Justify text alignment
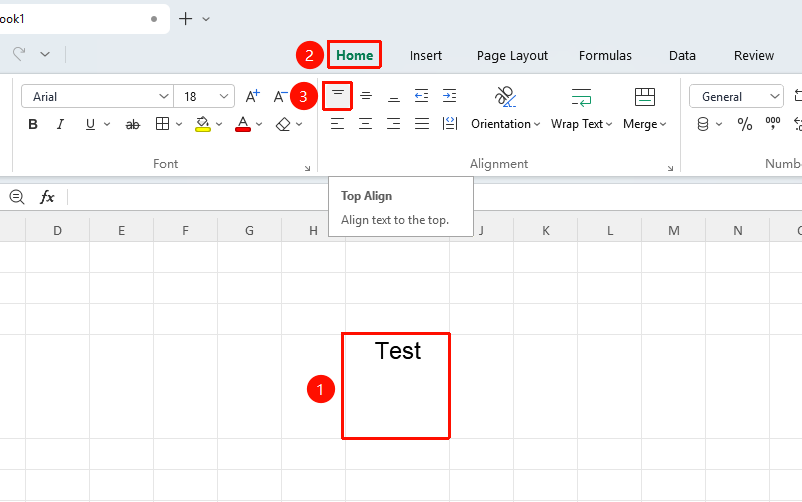 pyautogui.click(x=421, y=123)
